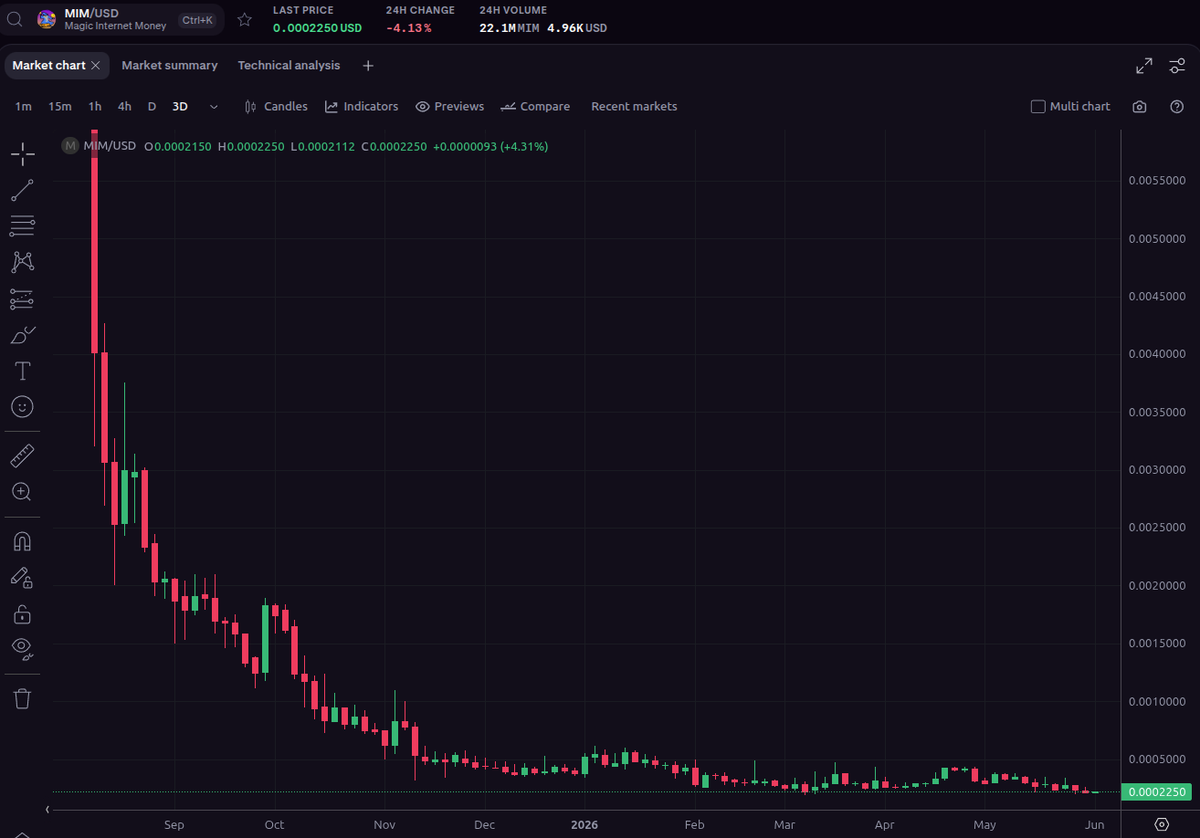Set timeframe to 1h
1200x838 pixels.
coord(95,106)
